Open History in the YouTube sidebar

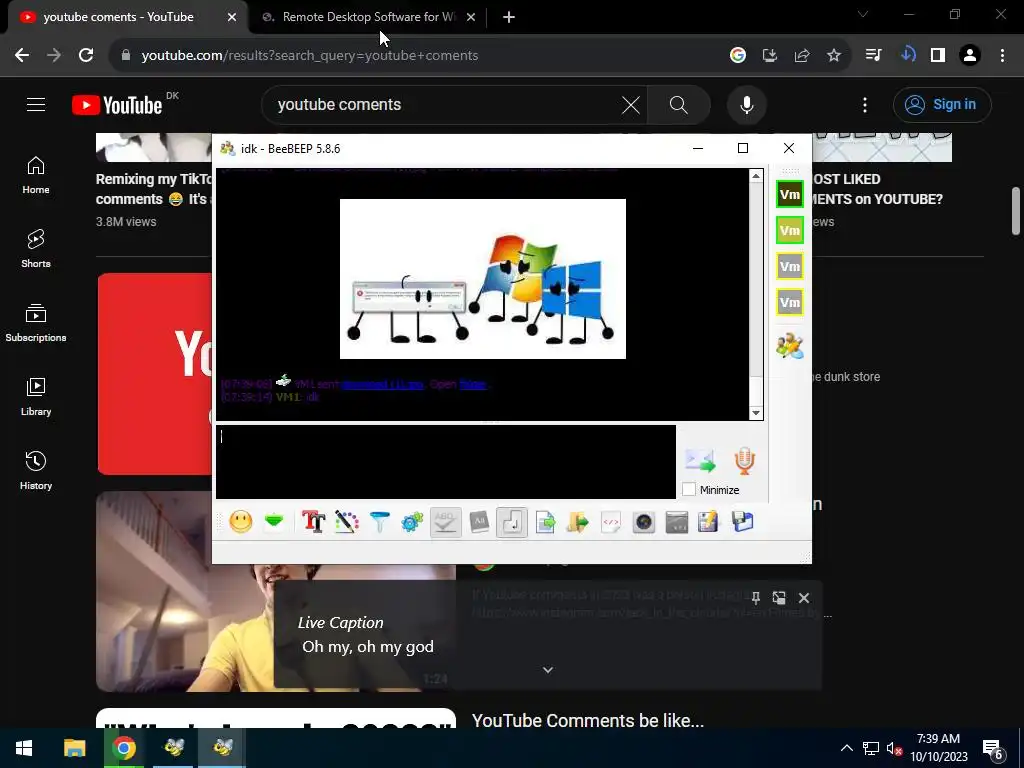click(x=36, y=471)
